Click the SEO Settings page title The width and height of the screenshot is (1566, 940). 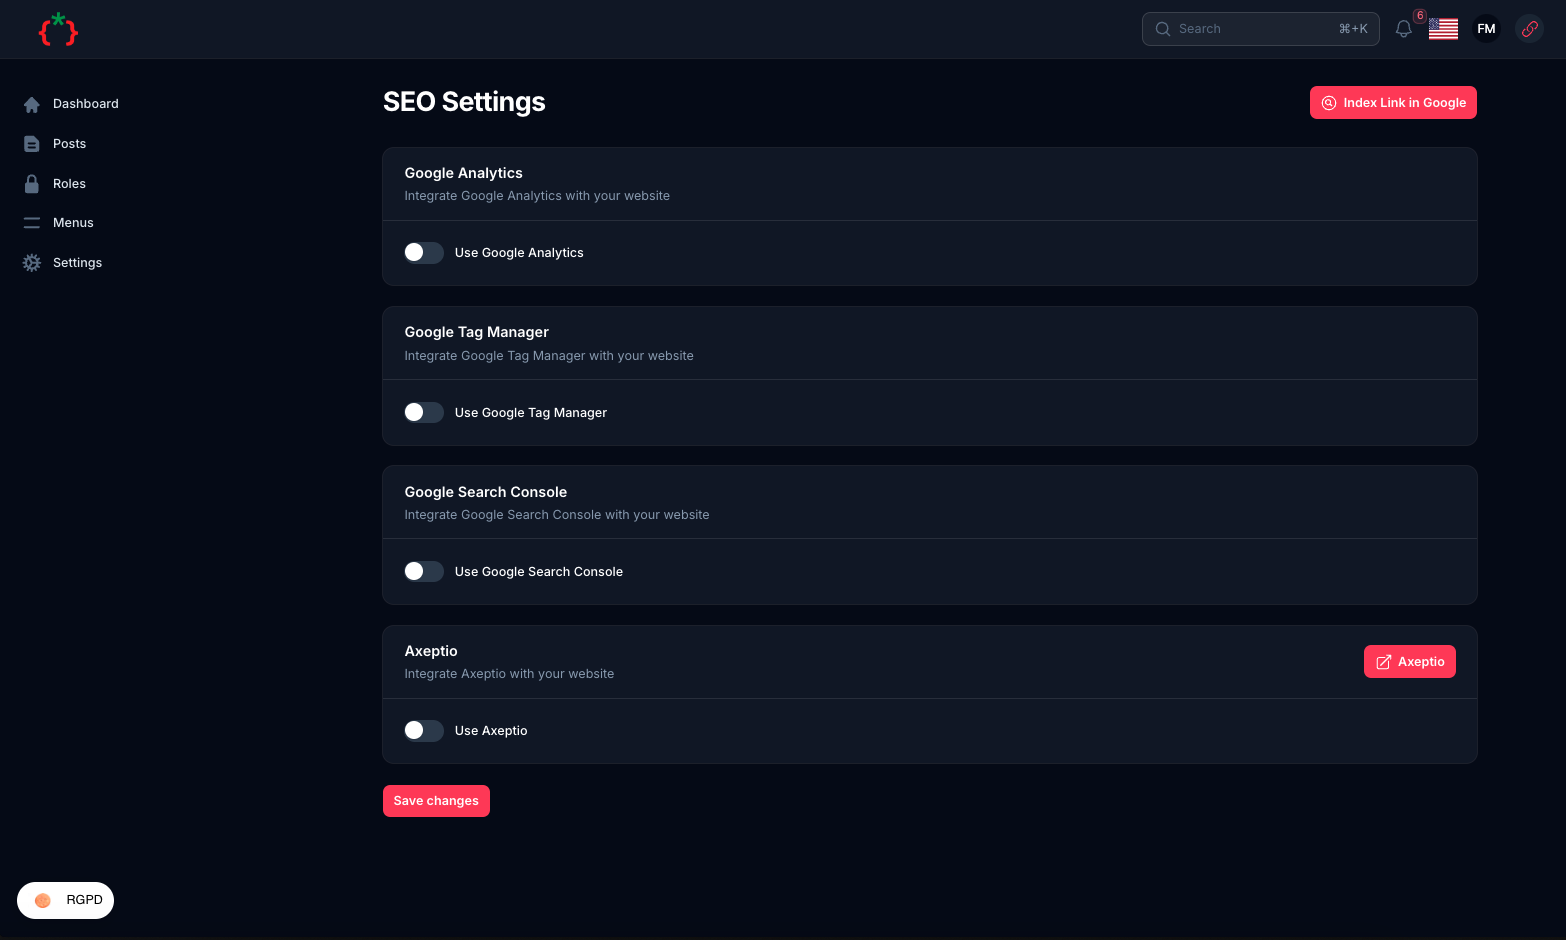click(x=464, y=102)
